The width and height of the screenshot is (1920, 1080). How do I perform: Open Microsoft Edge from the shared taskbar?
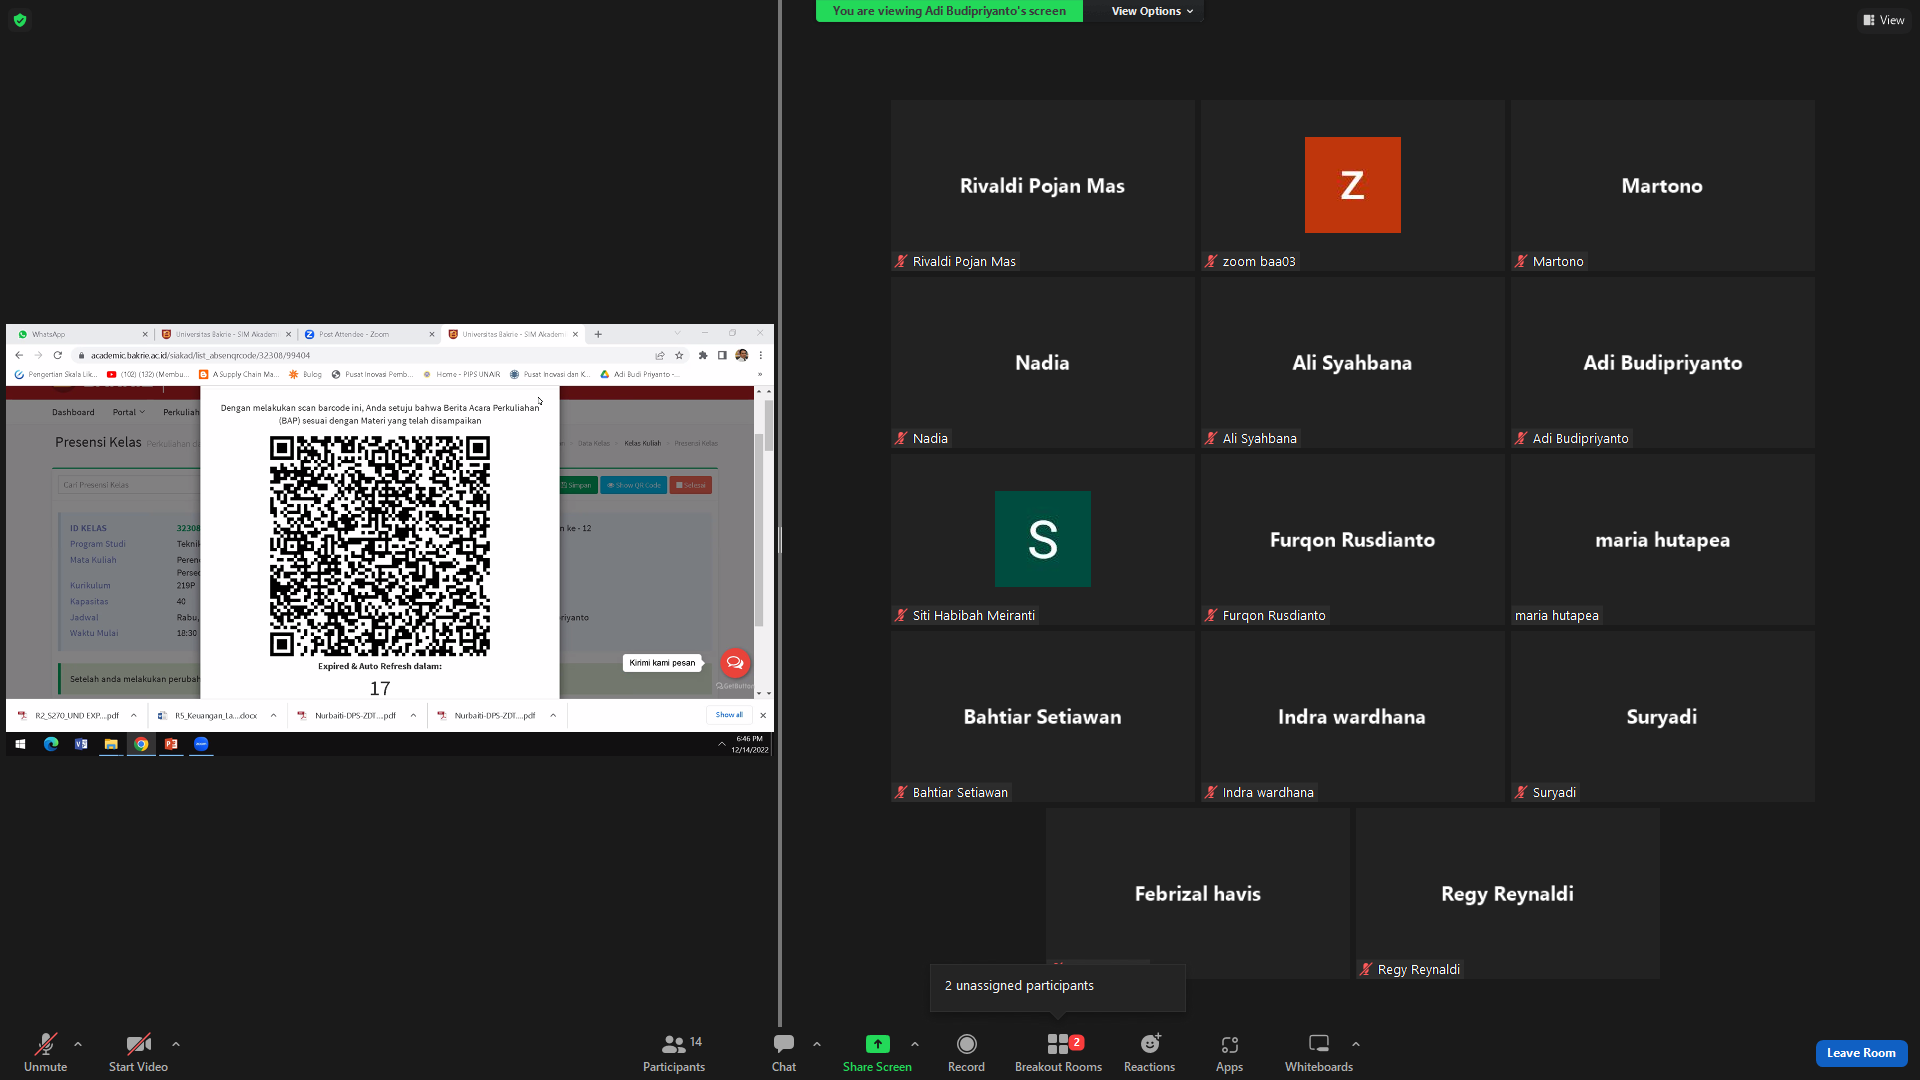point(51,744)
